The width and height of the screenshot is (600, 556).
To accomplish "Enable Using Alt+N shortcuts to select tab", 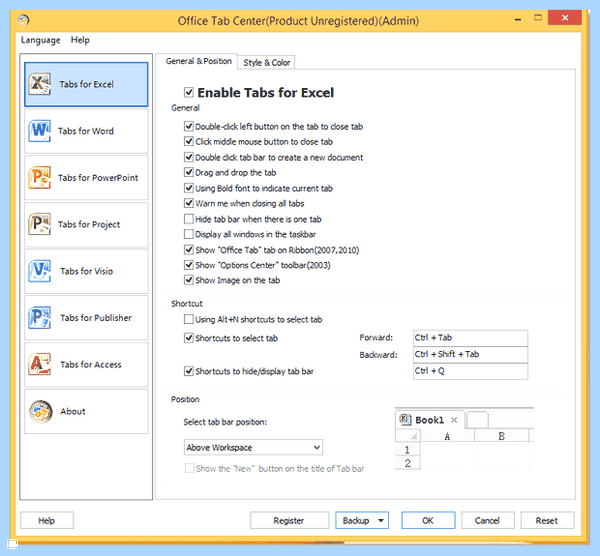I will click(x=189, y=319).
